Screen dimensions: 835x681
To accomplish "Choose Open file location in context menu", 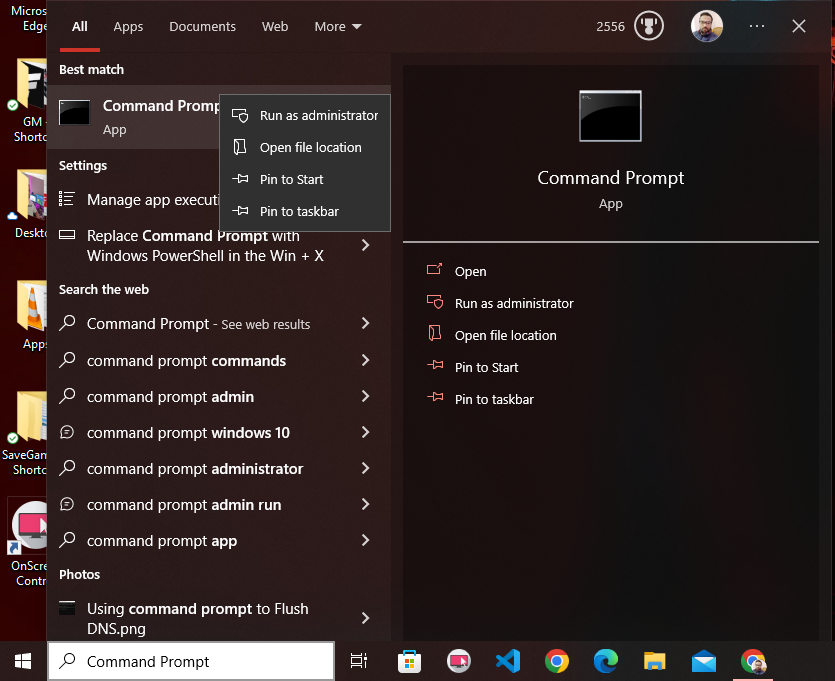I will click(305, 147).
